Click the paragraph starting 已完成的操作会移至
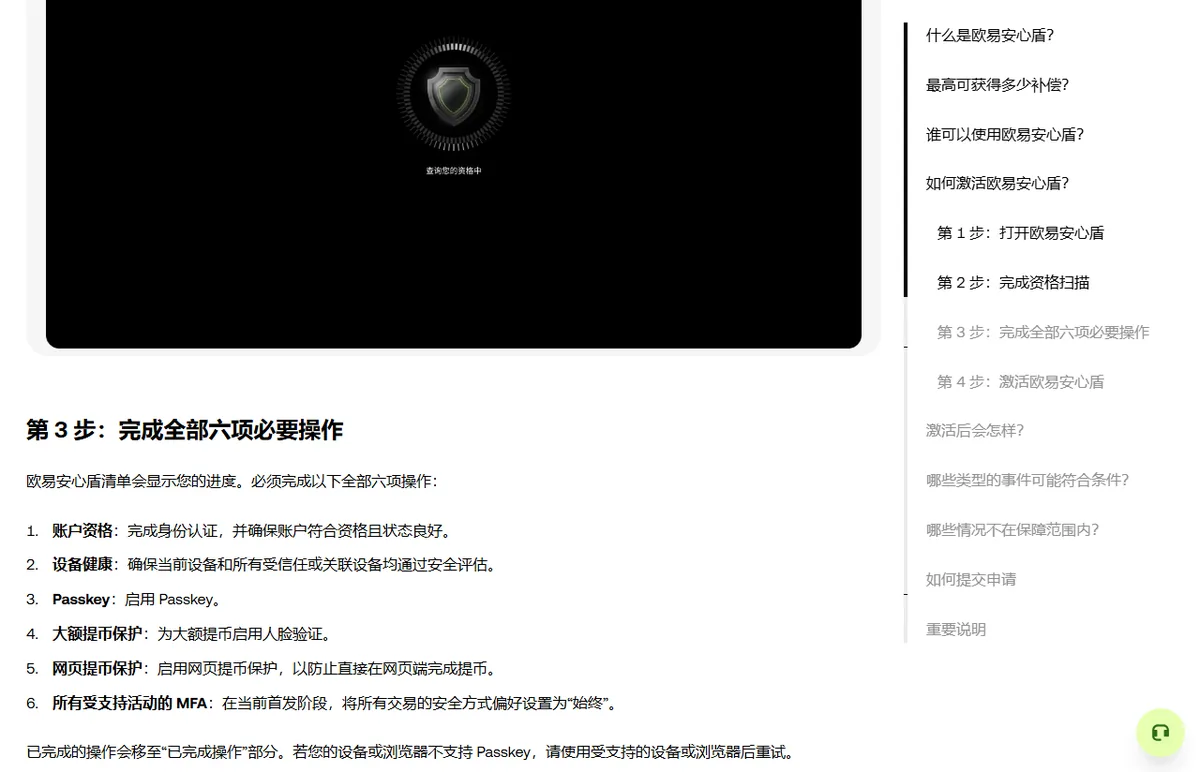The width and height of the screenshot is (1200, 772). 411,753
